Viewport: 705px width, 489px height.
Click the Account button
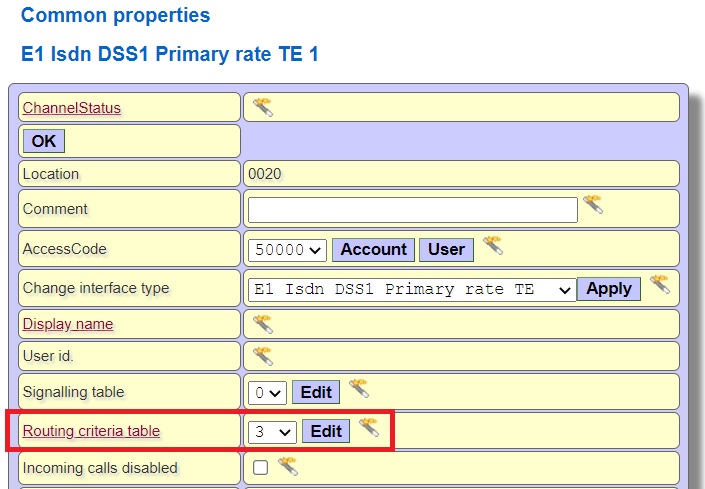point(373,250)
